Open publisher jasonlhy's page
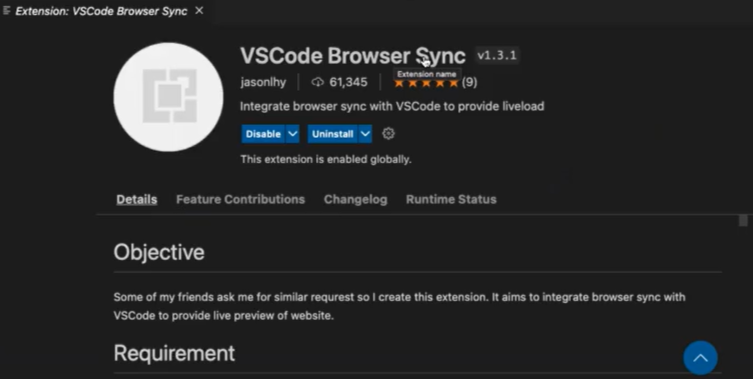753x379 pixels. (x=263, y=82)
